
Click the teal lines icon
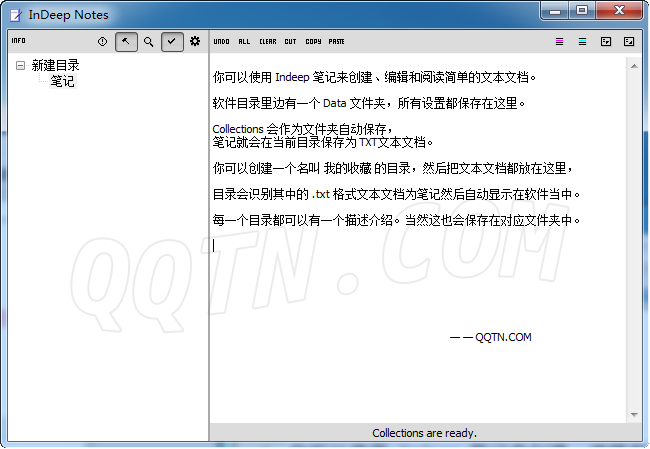pos(582,42)
